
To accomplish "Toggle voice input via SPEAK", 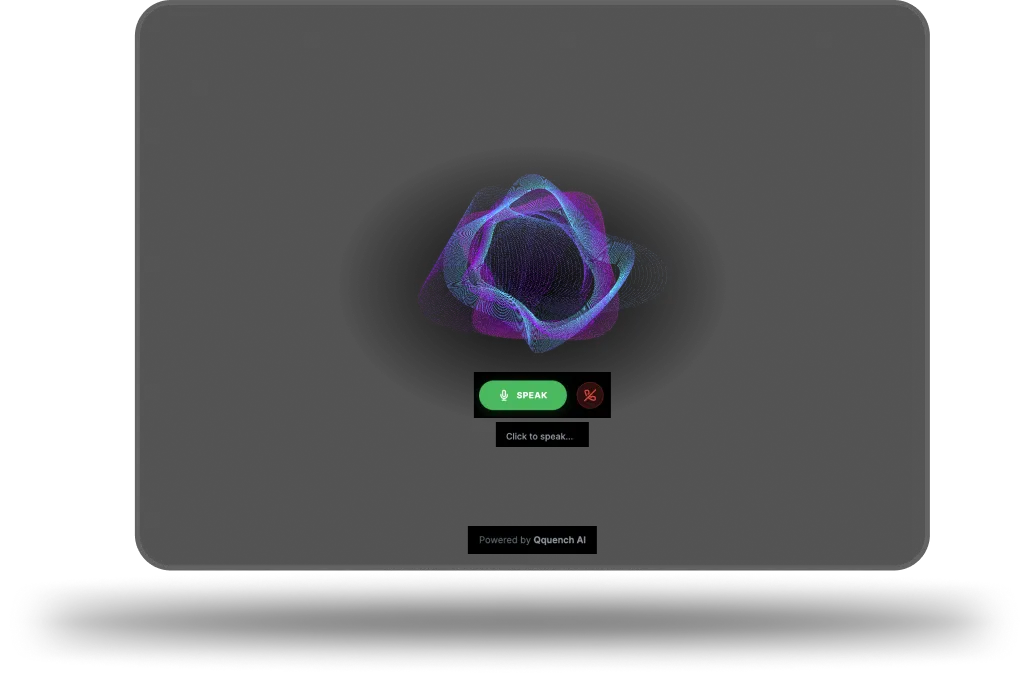I will point(523,395).
